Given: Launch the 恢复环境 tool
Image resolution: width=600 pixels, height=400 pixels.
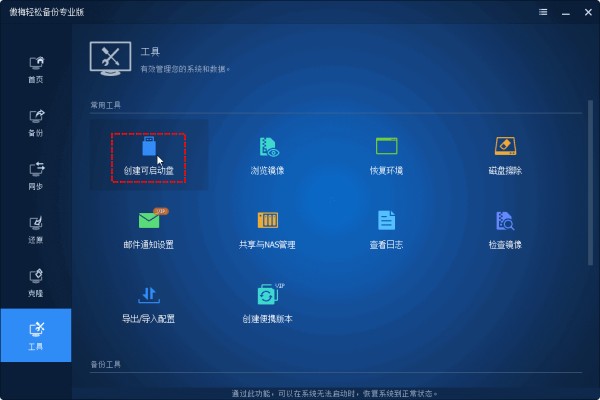Looking at the screenshot, I should (386, 156).
